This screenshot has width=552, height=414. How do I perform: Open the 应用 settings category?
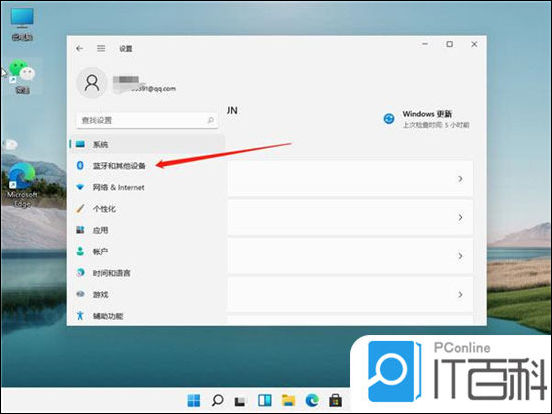147,230
